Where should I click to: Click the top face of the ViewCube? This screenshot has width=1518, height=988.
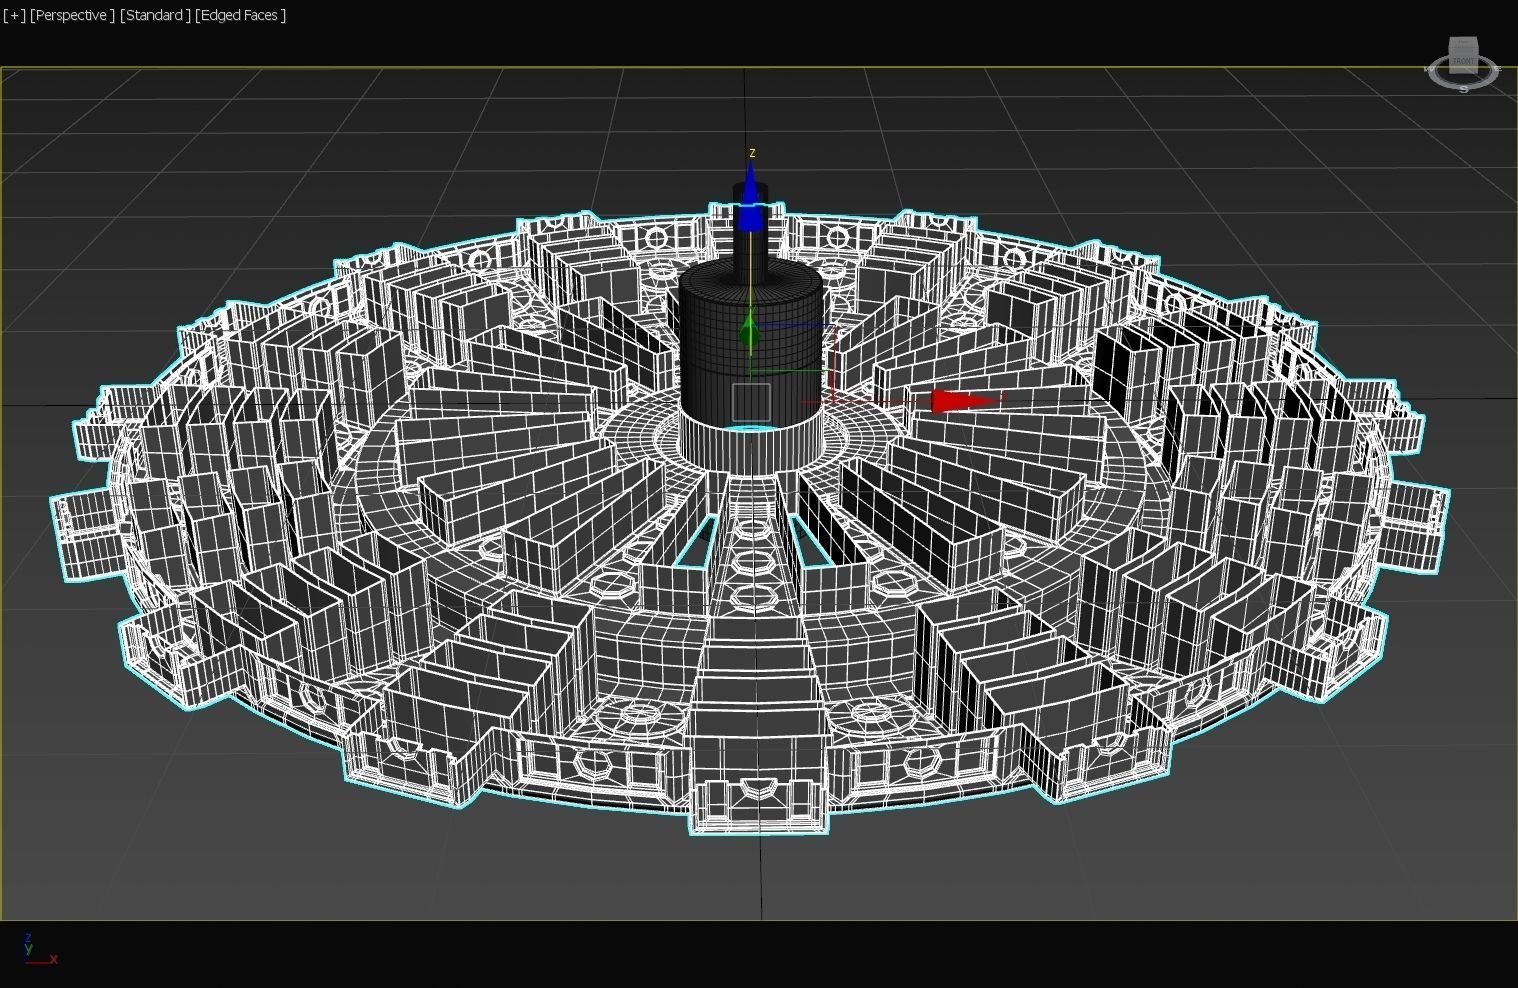(x=1462, y=43)
